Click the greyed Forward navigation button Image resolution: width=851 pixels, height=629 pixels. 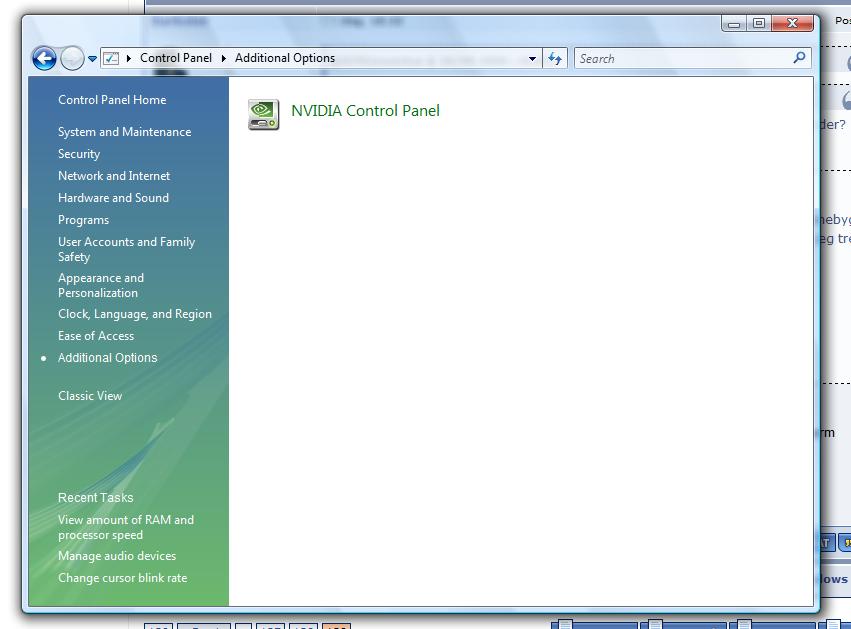[x=72, y=58]
